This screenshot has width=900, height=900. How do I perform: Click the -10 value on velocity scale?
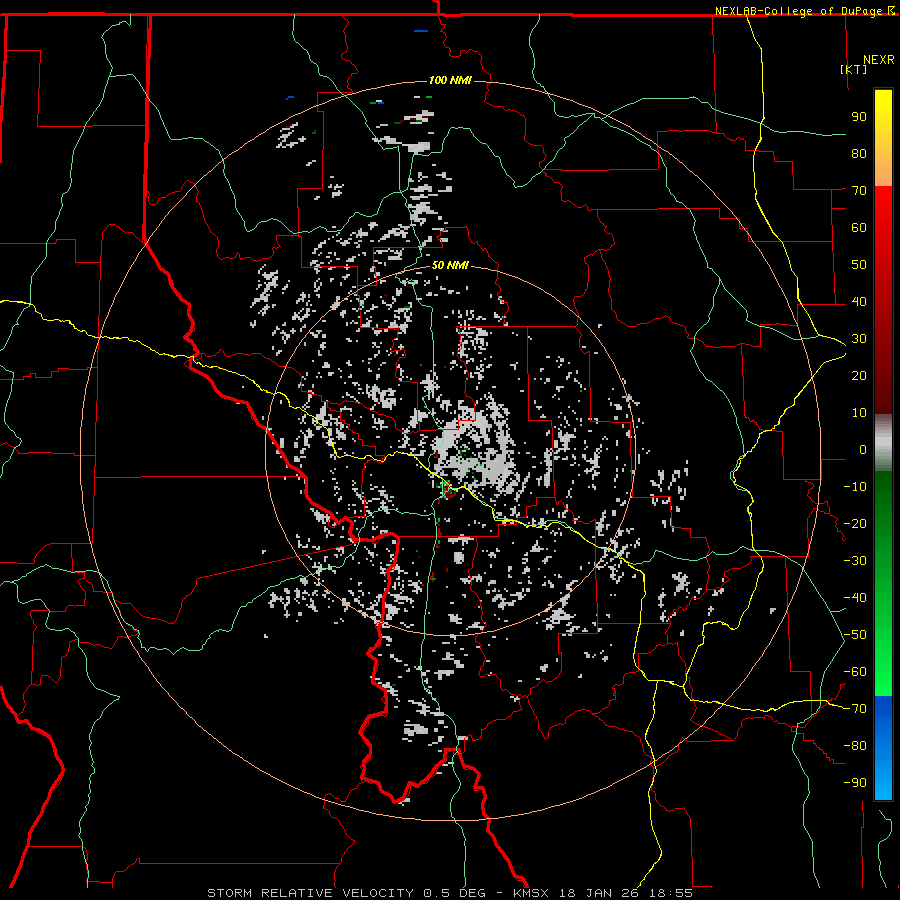(x=855, y=487)
